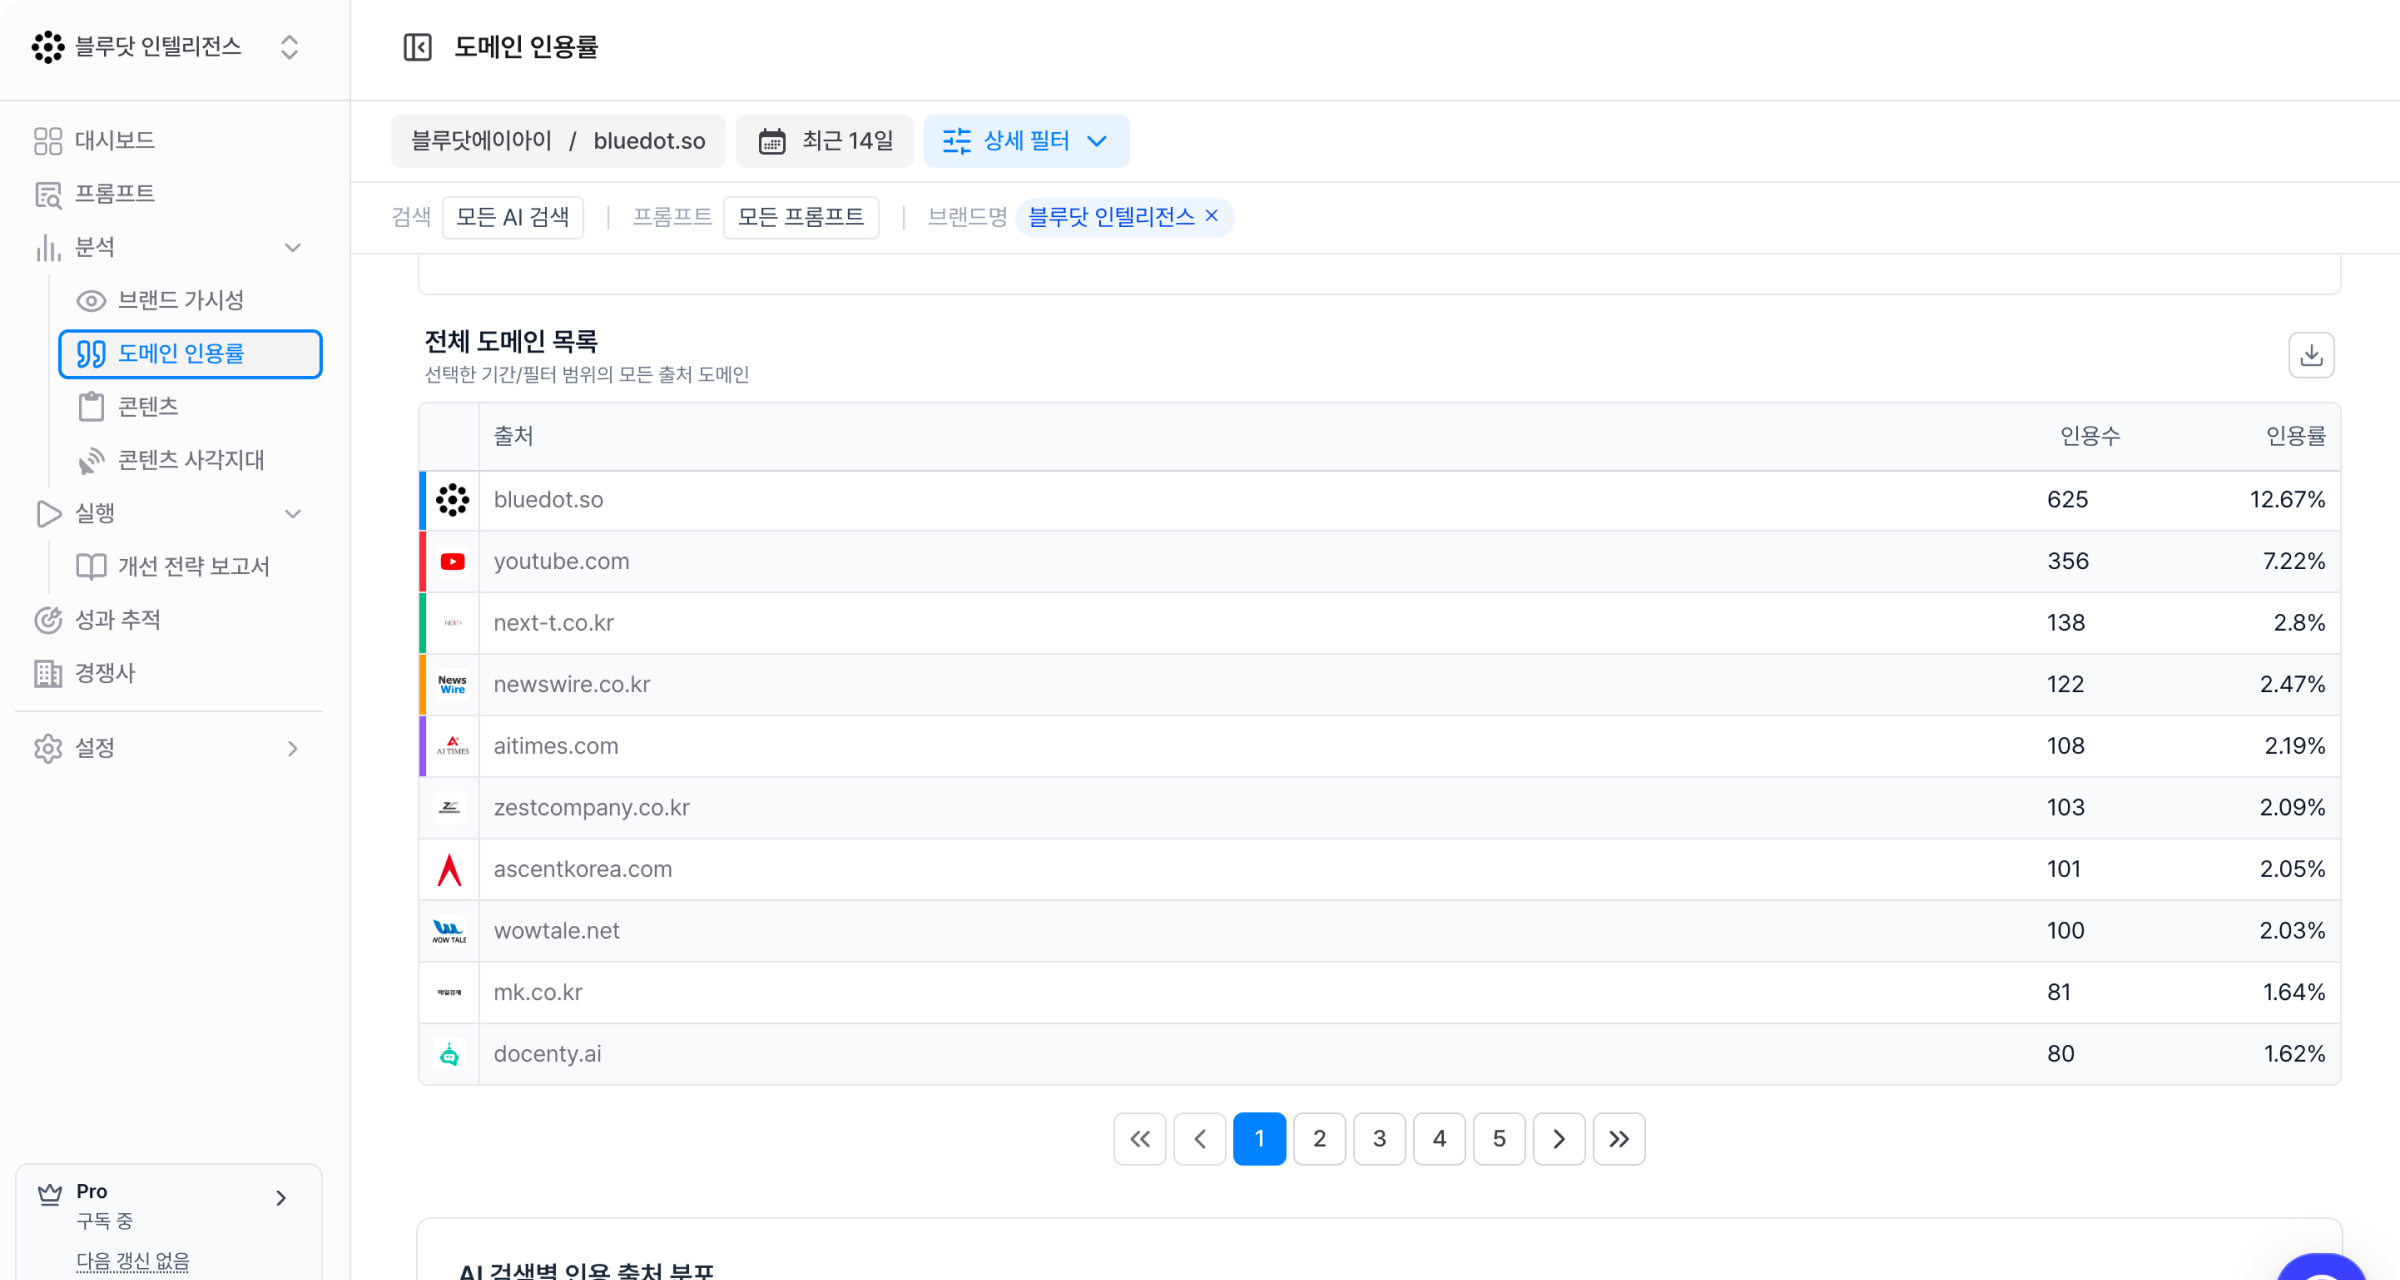Go to page 3 of domain list
The image size is (2400, 1280).
tap(1379, 1139)
